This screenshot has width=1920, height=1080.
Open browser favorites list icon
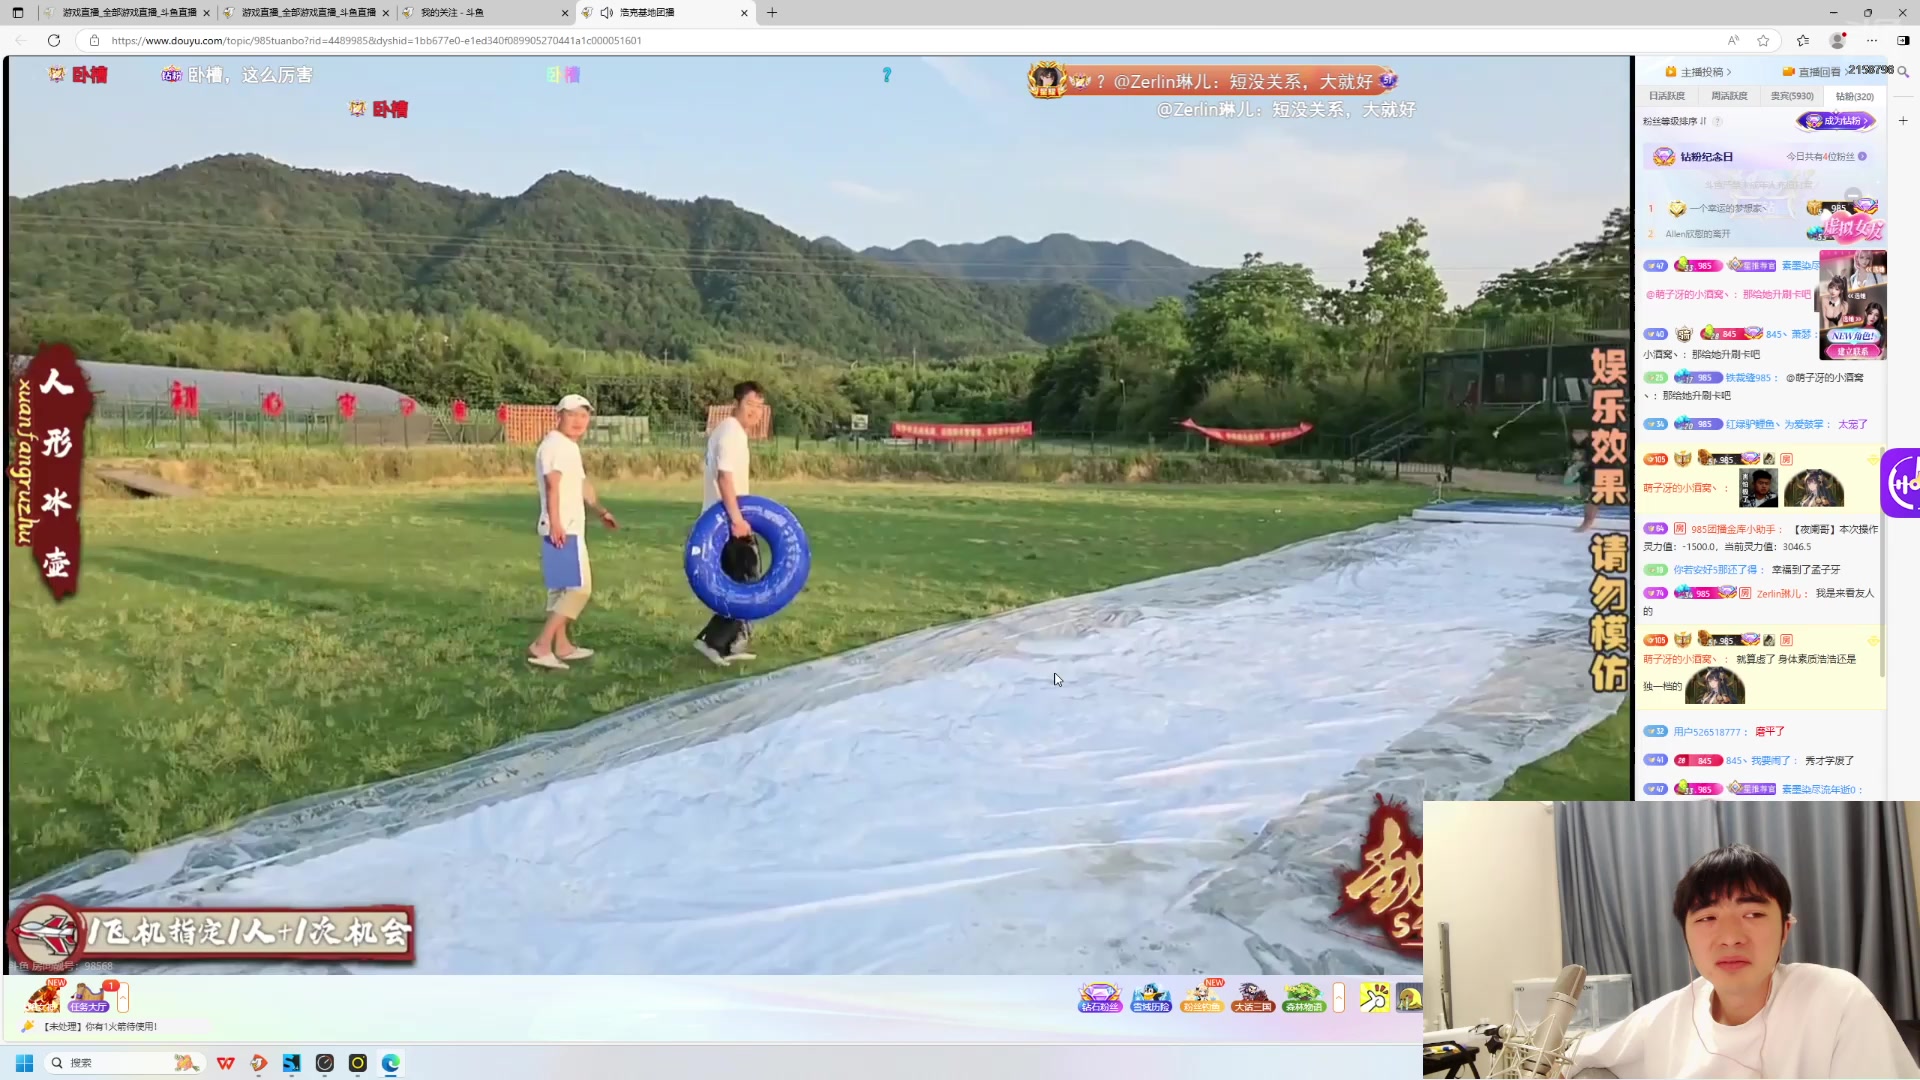coord(1803,40)
